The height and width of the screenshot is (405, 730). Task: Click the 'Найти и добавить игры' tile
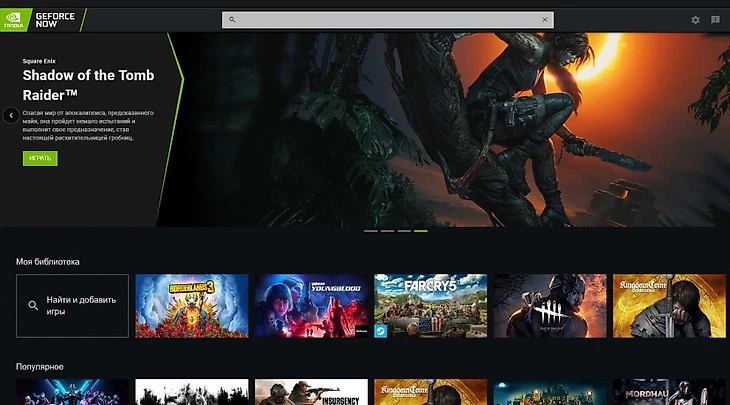(72, 306)
